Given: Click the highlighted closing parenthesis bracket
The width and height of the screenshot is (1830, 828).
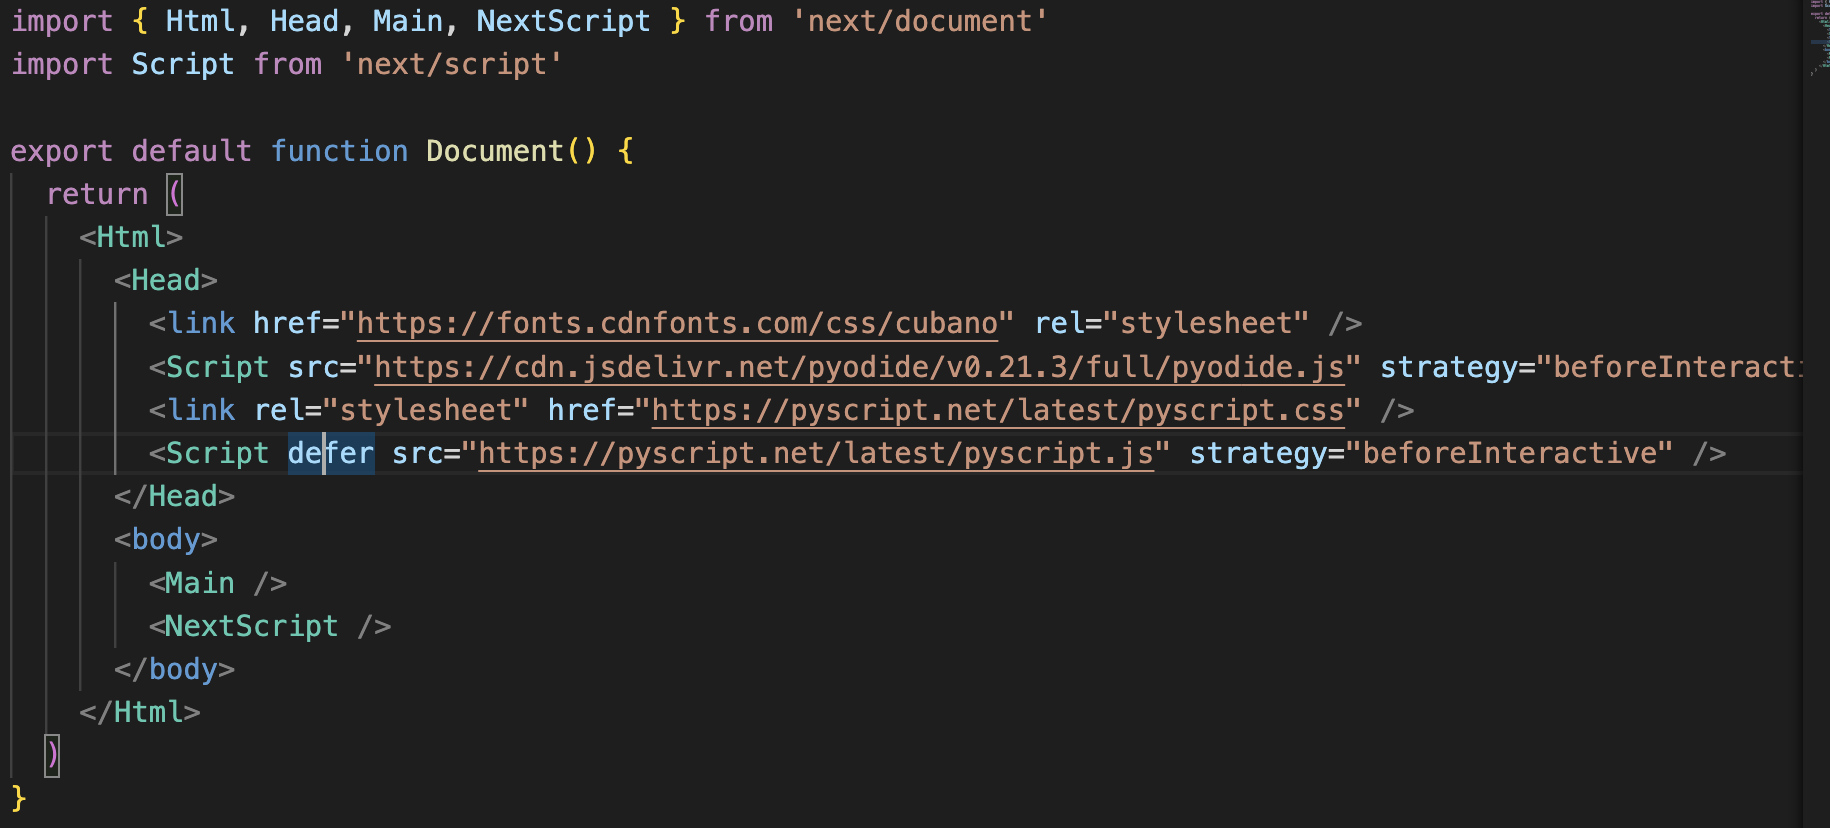Looking at the screenshot, I should (x=53, y=756).
